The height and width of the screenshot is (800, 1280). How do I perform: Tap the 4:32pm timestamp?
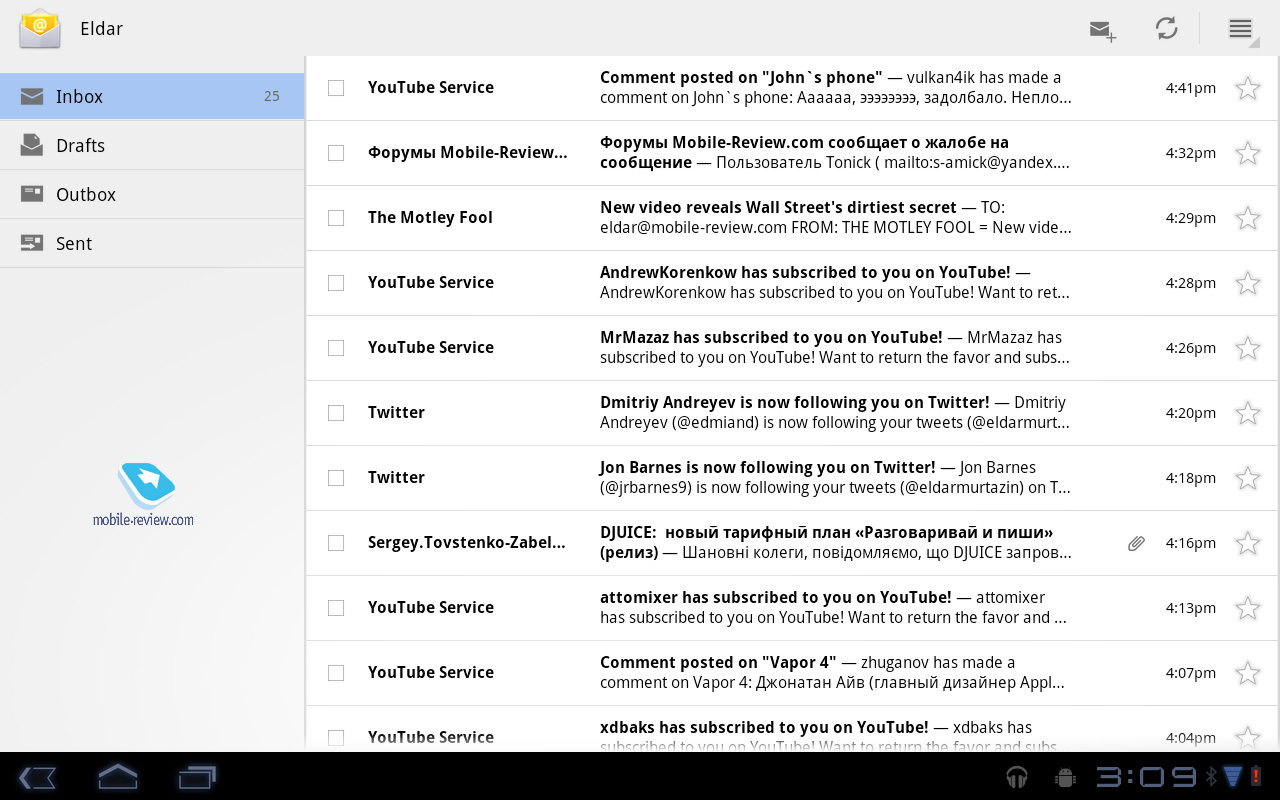point(1191,153)
